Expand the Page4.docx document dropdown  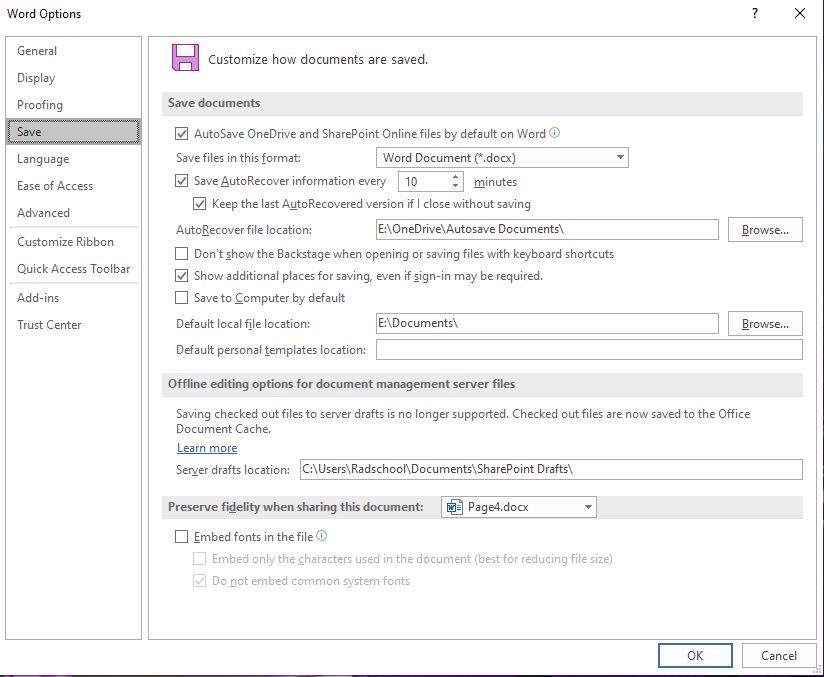click(519, 507)
